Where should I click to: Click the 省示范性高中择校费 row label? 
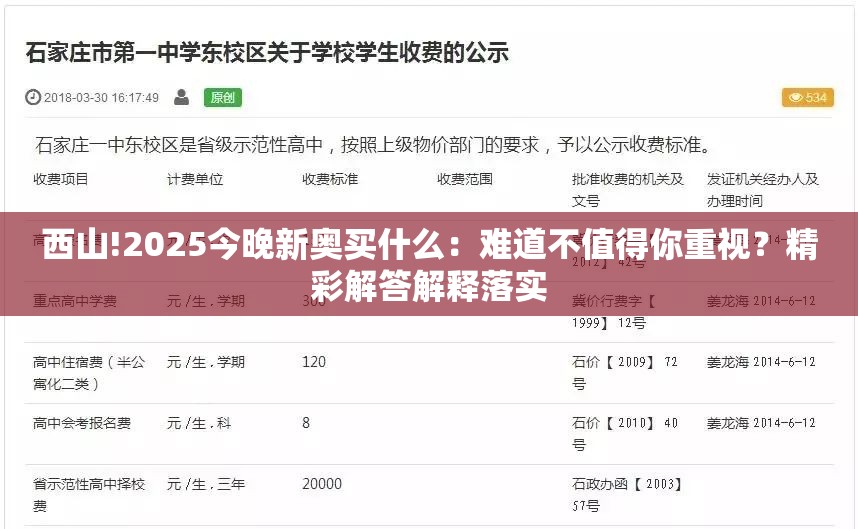click(x=89, y=495)
